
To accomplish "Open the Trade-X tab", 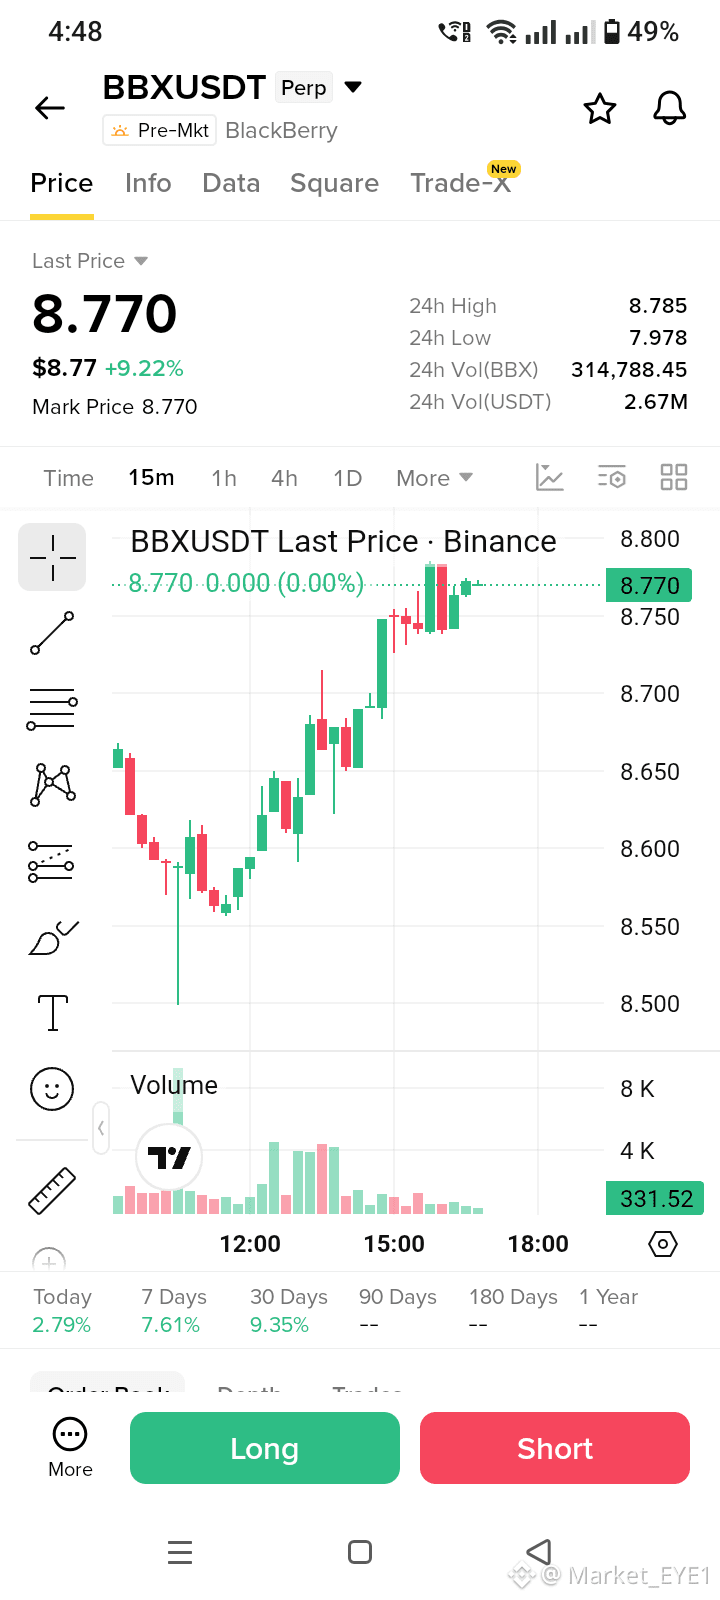I will pyautogui.click(x=460, y=183).
